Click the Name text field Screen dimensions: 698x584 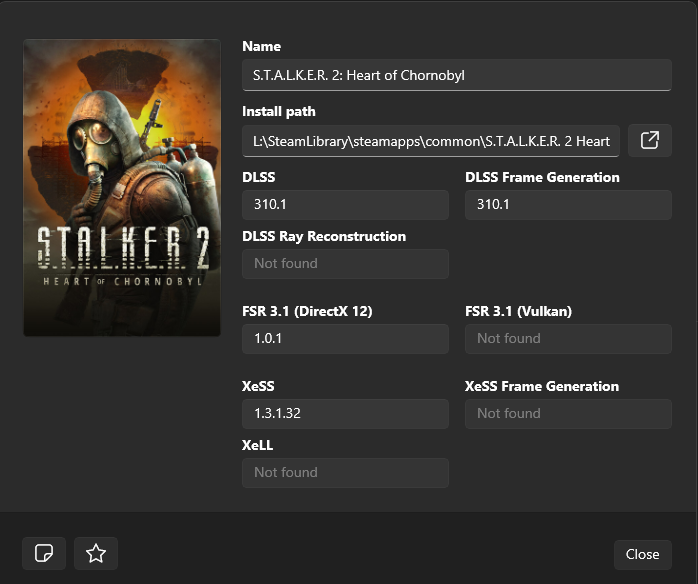point(456,75)
